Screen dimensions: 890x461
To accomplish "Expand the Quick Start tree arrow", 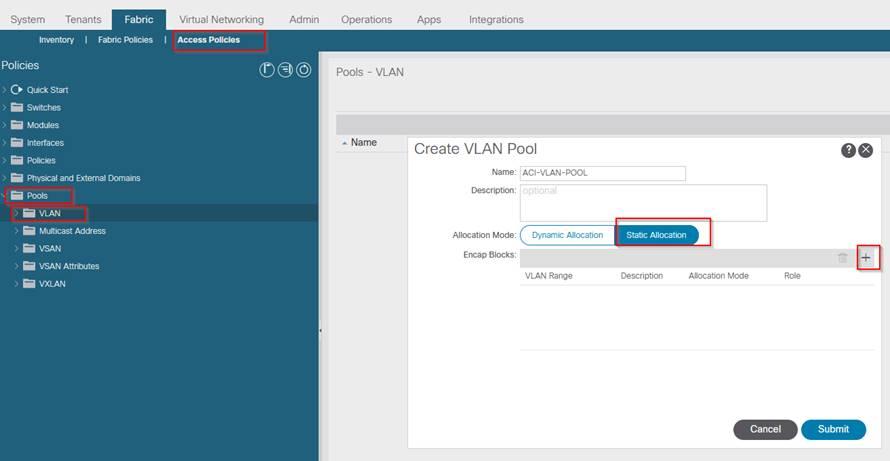I will tap(5, 90).
